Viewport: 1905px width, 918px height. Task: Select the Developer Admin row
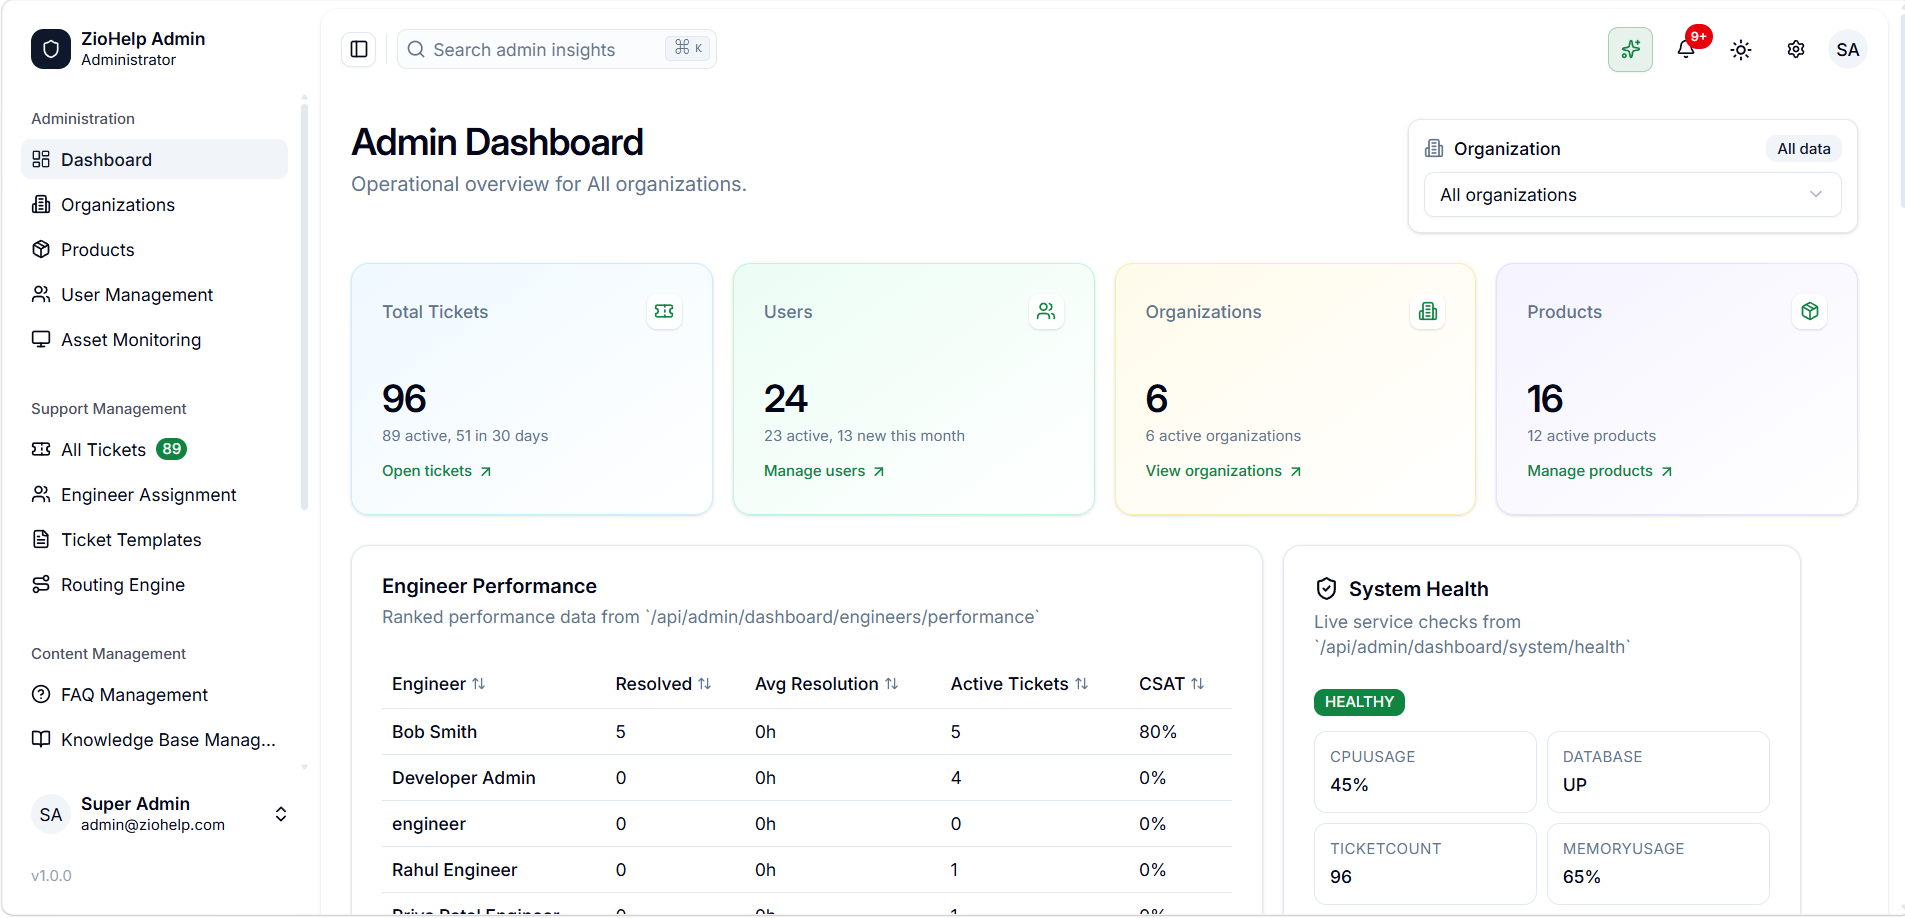coord(806,778)
